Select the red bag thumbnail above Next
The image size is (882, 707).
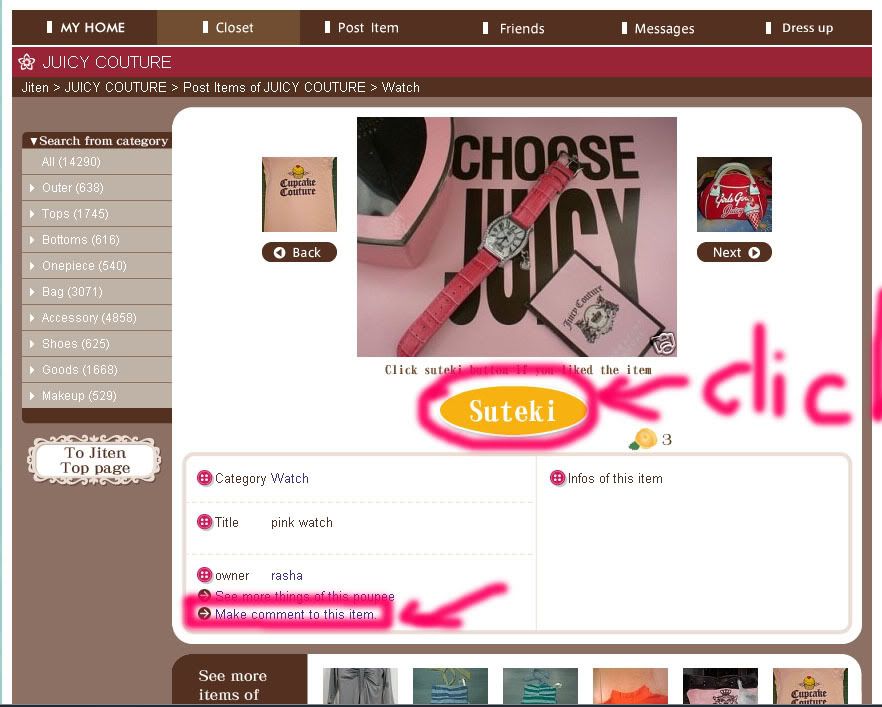(x=734, y=194)
